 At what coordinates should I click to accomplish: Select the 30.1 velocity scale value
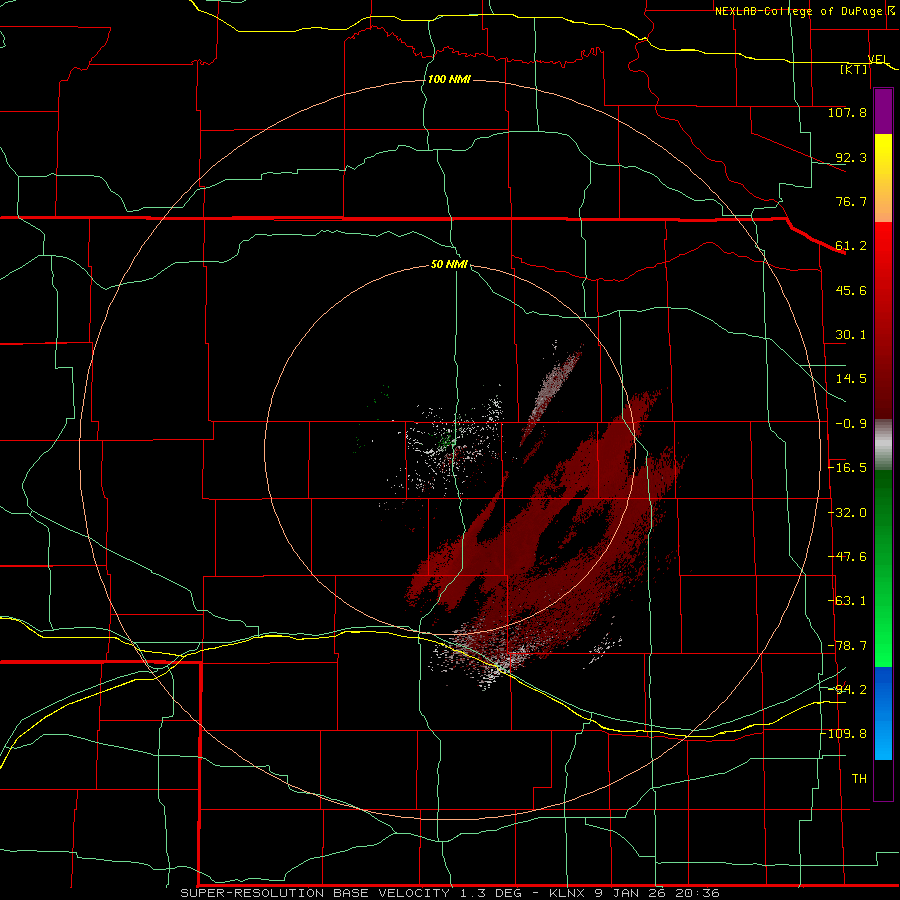pyautogui.click(x=851, y=335)
